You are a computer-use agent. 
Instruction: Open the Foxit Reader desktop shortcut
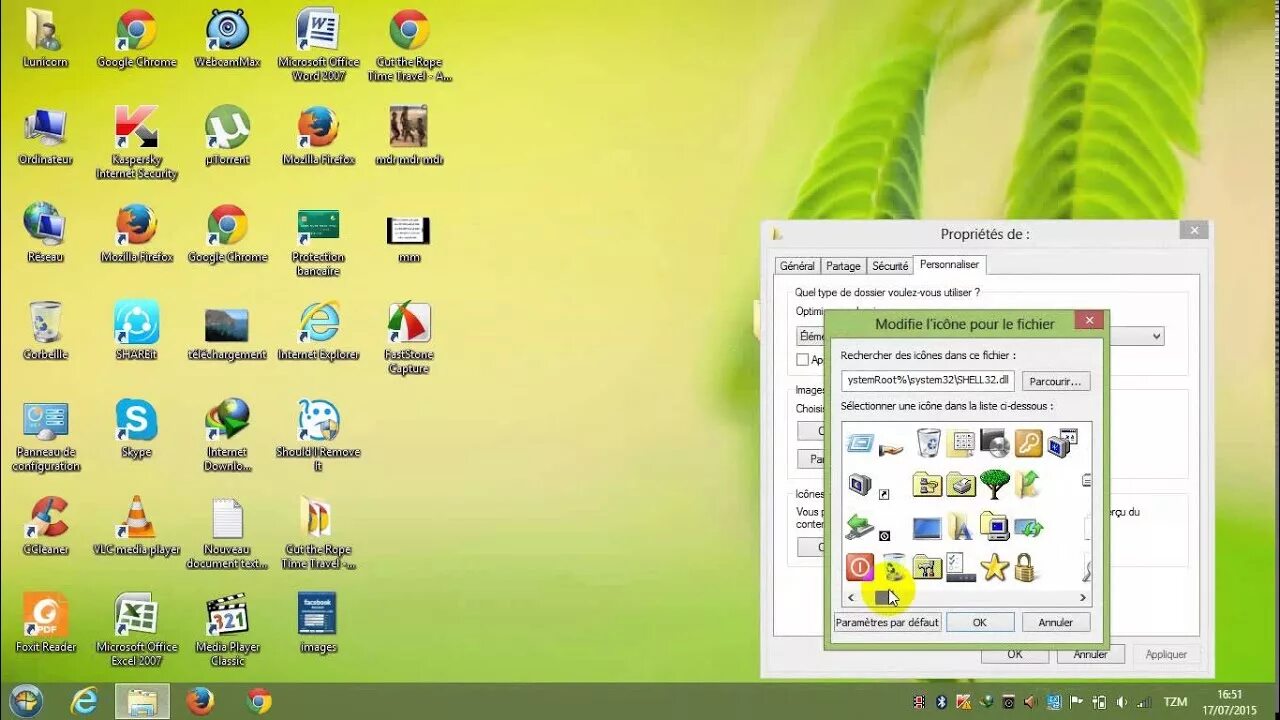(46, 623)
